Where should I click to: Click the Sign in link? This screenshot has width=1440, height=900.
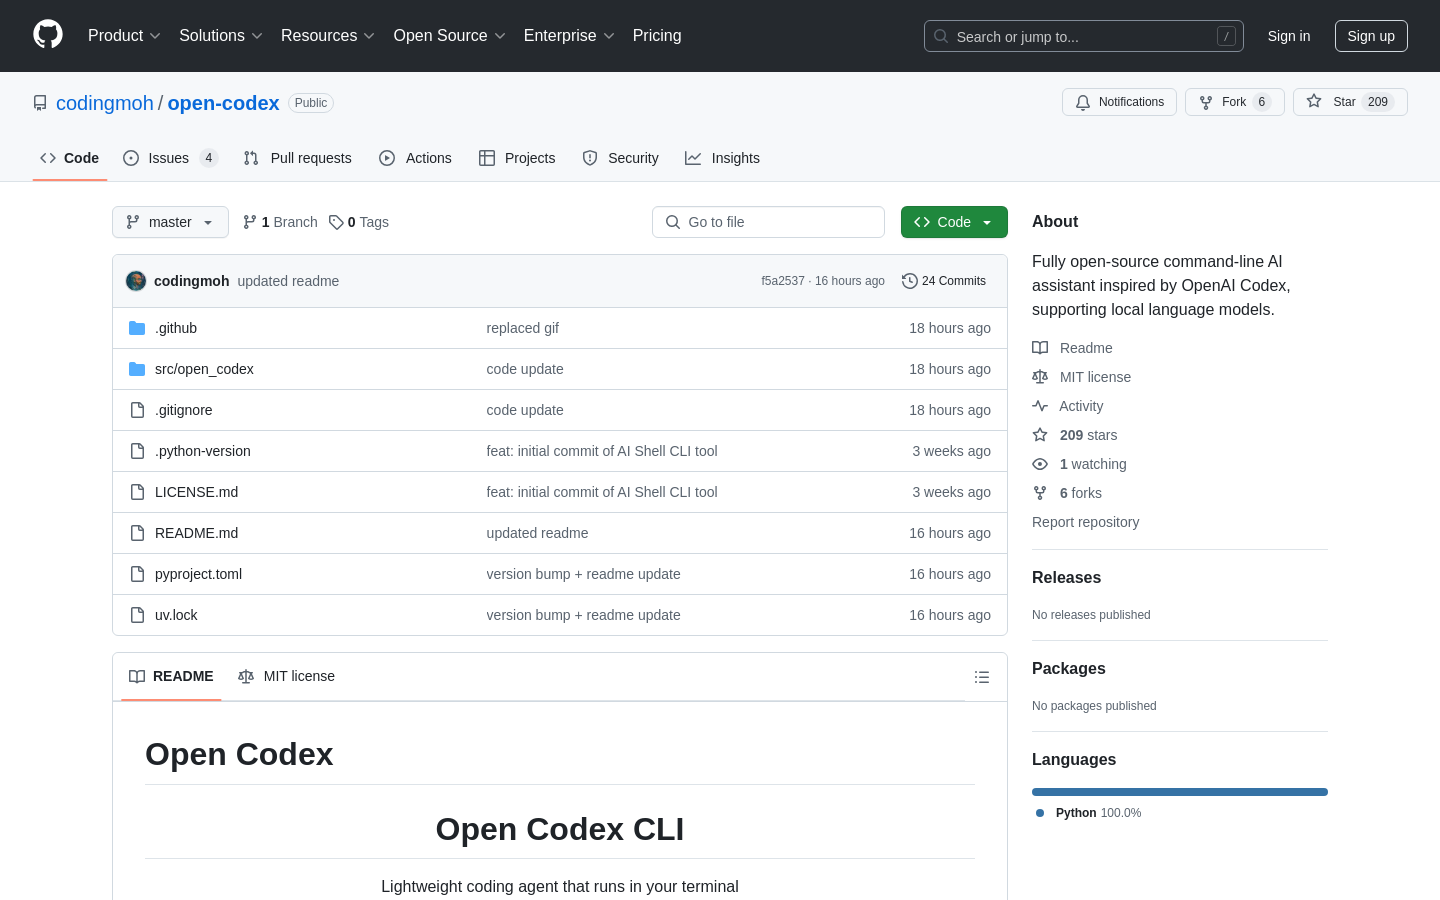[x=1289, y=36]
